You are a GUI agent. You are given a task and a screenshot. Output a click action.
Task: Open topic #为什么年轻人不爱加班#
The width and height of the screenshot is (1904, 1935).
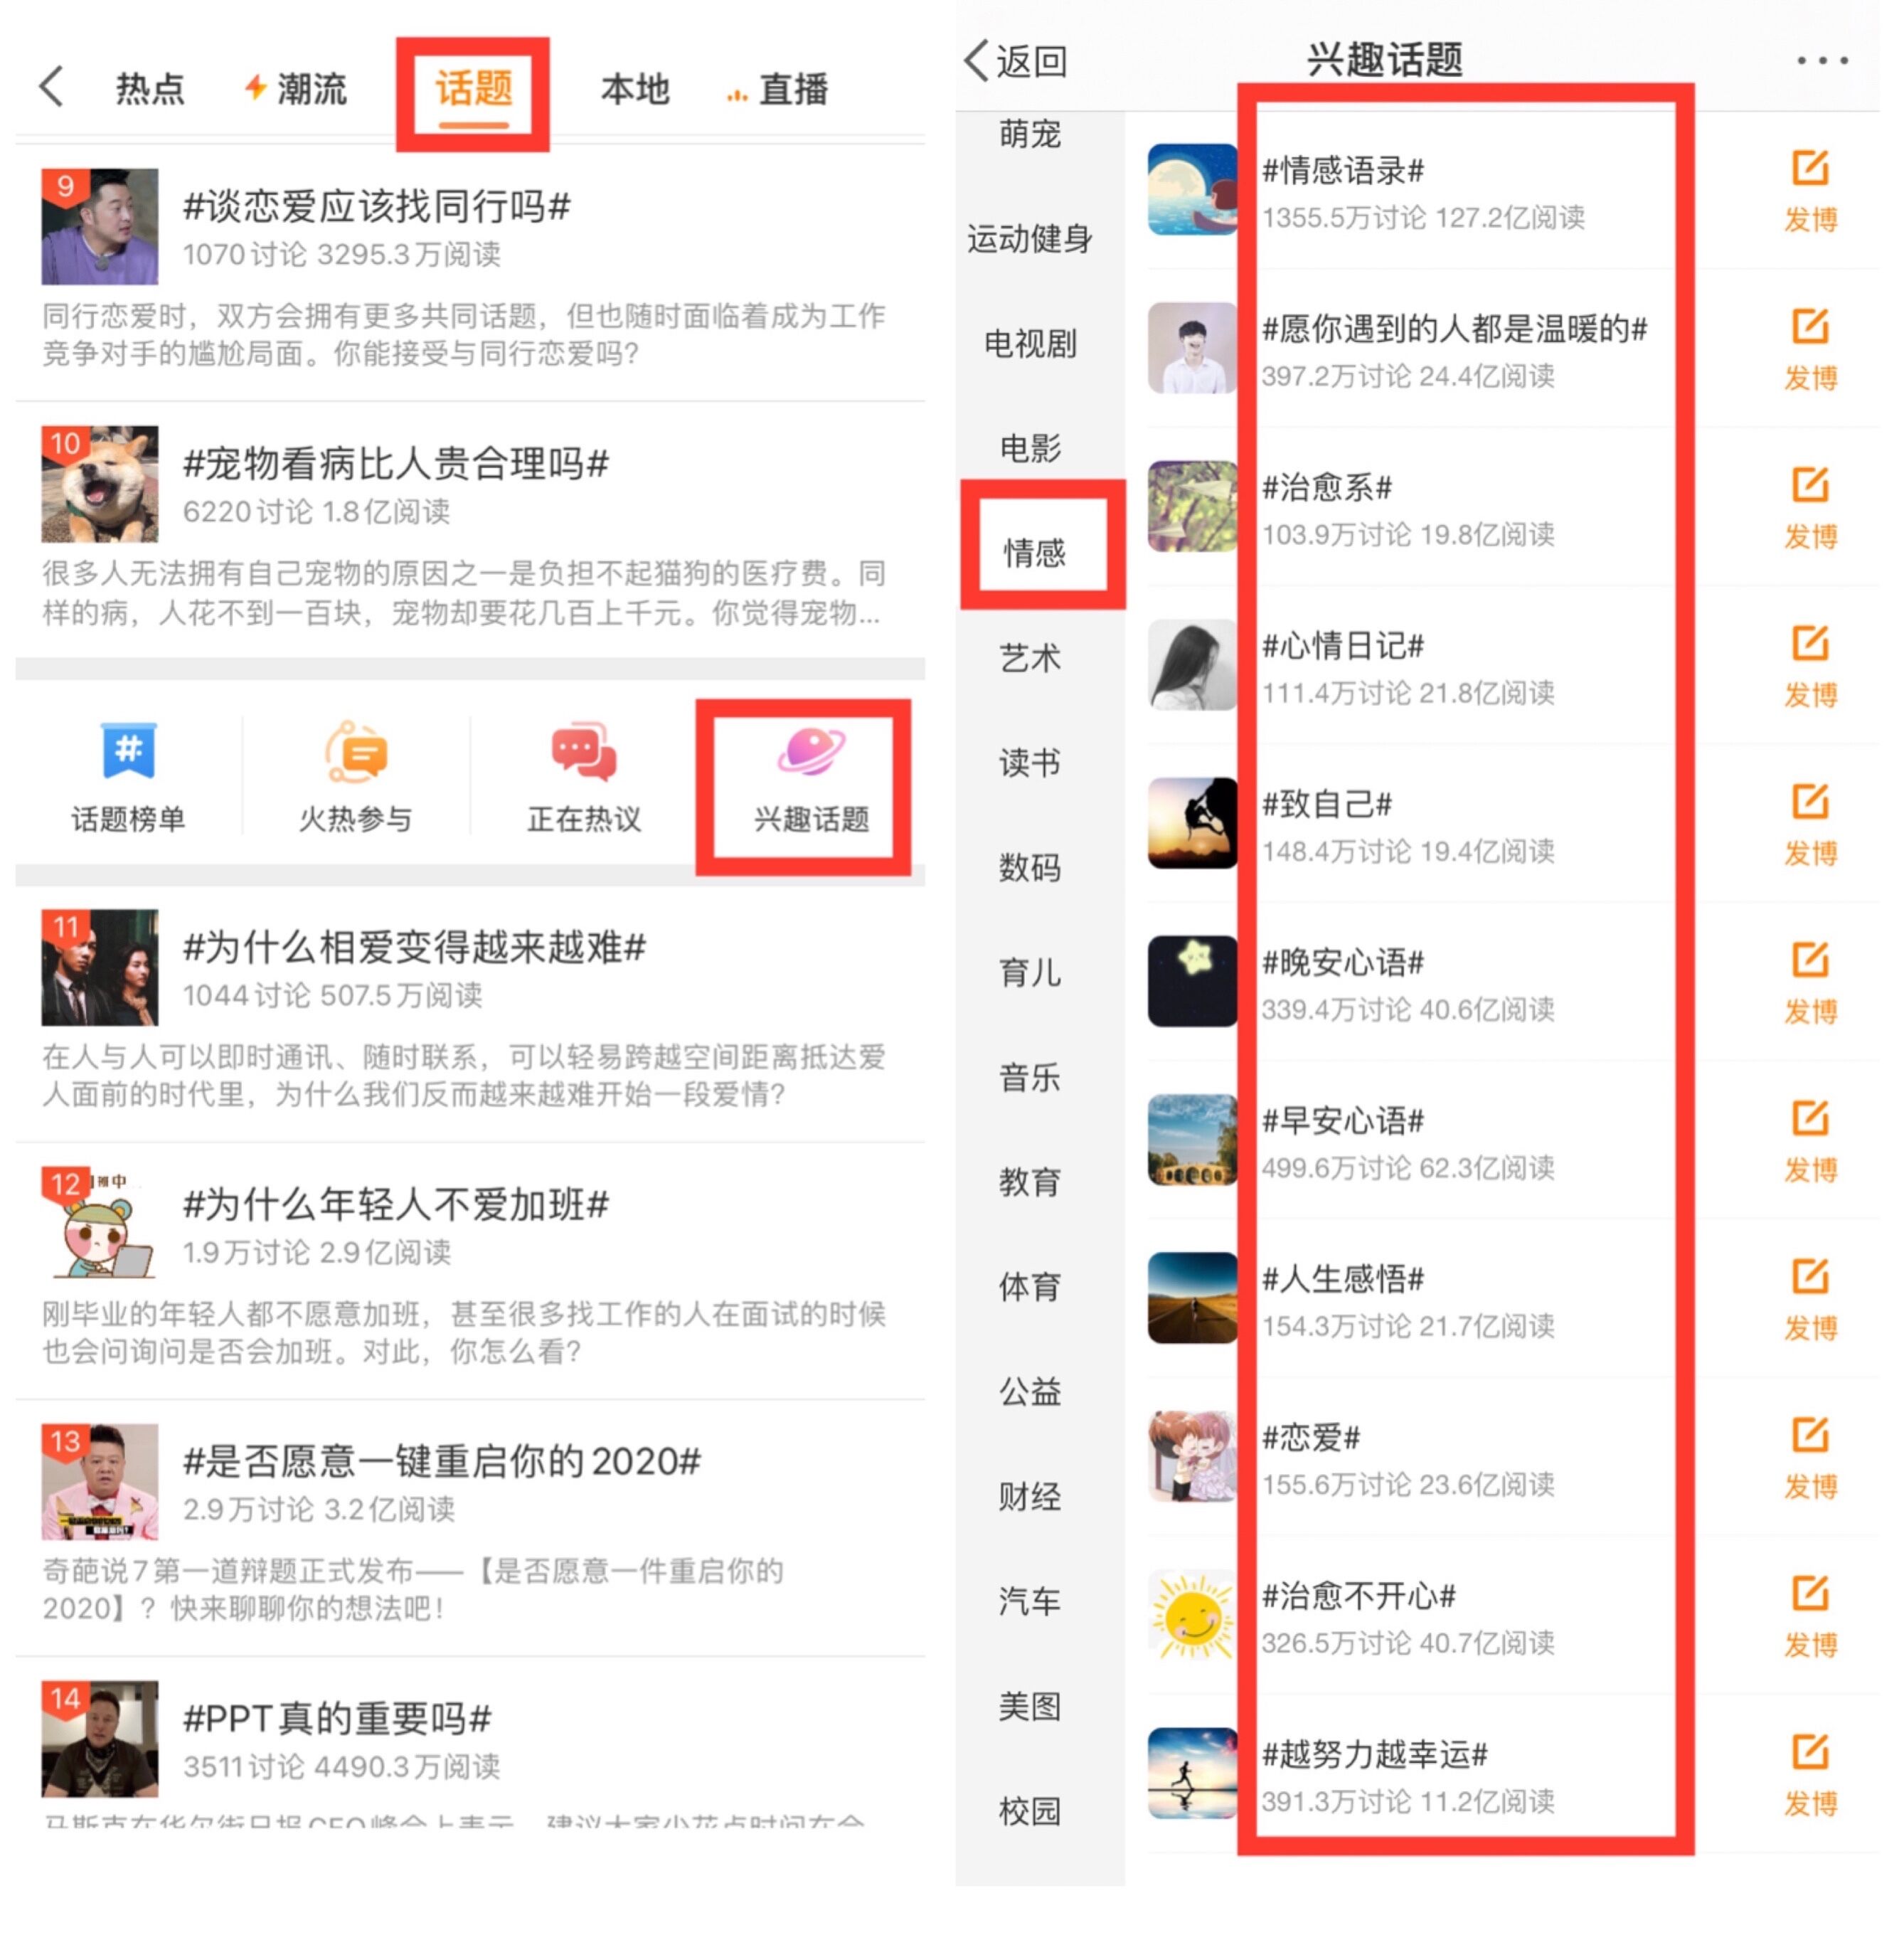point(396,1205)
